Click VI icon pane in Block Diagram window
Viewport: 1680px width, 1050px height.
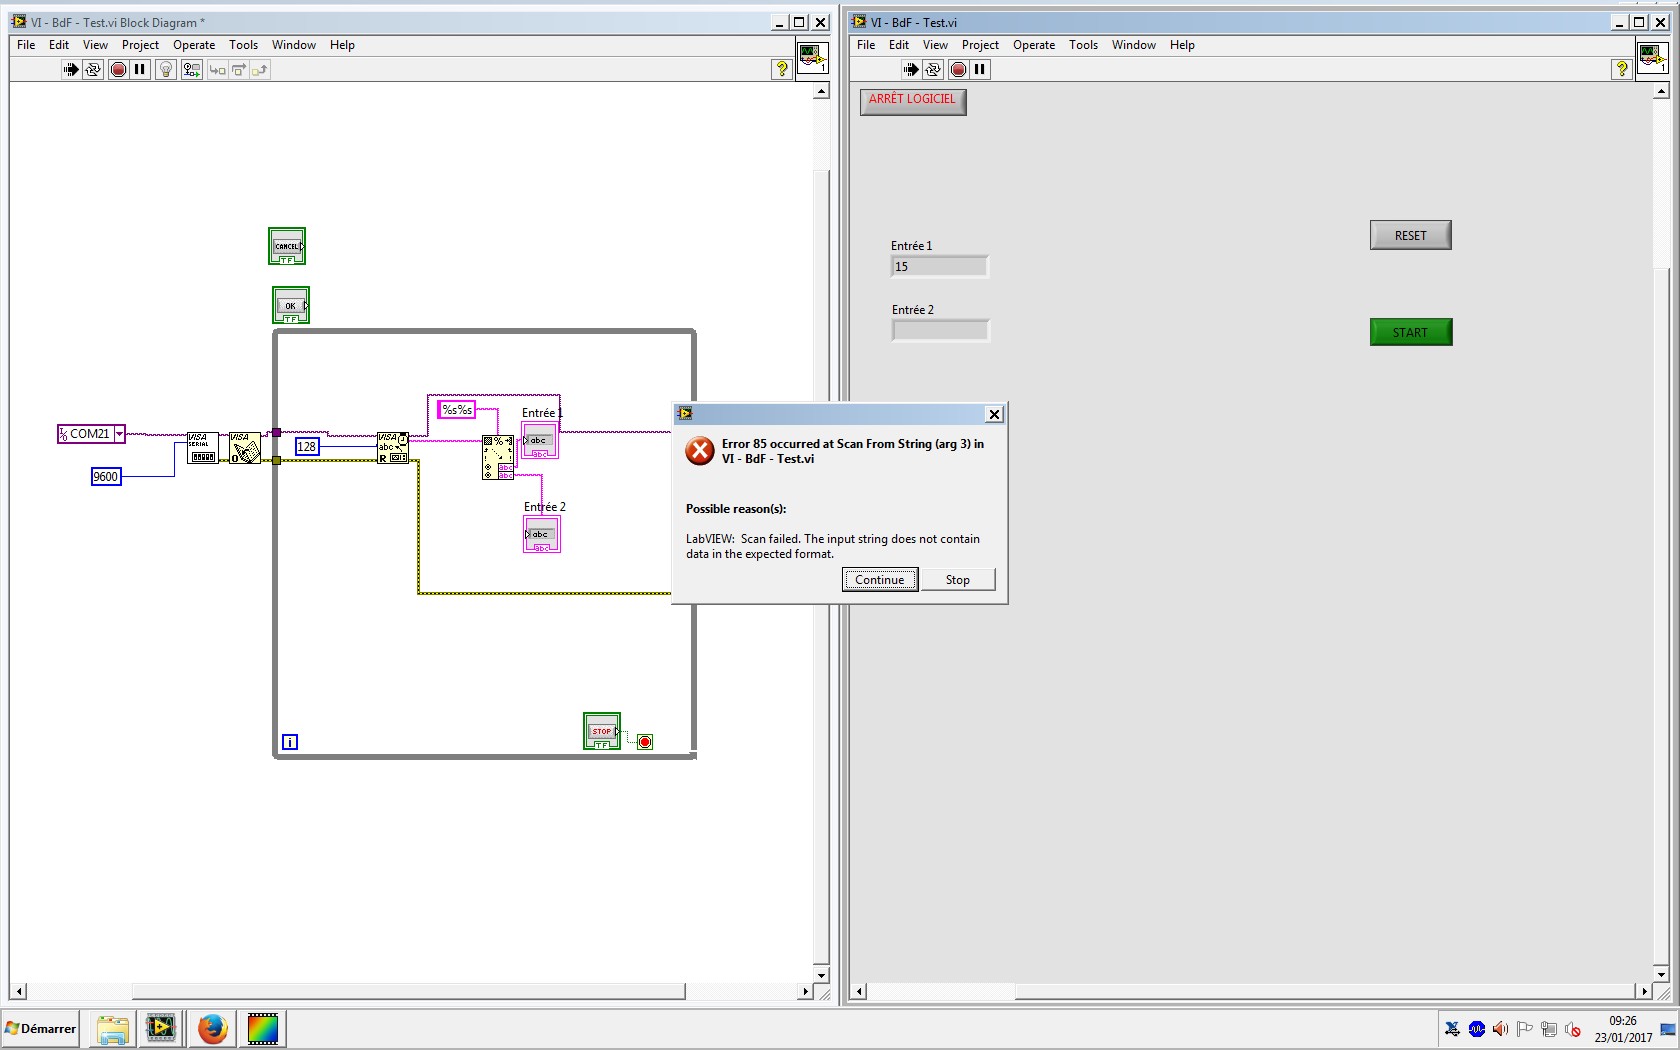(812, 57)
